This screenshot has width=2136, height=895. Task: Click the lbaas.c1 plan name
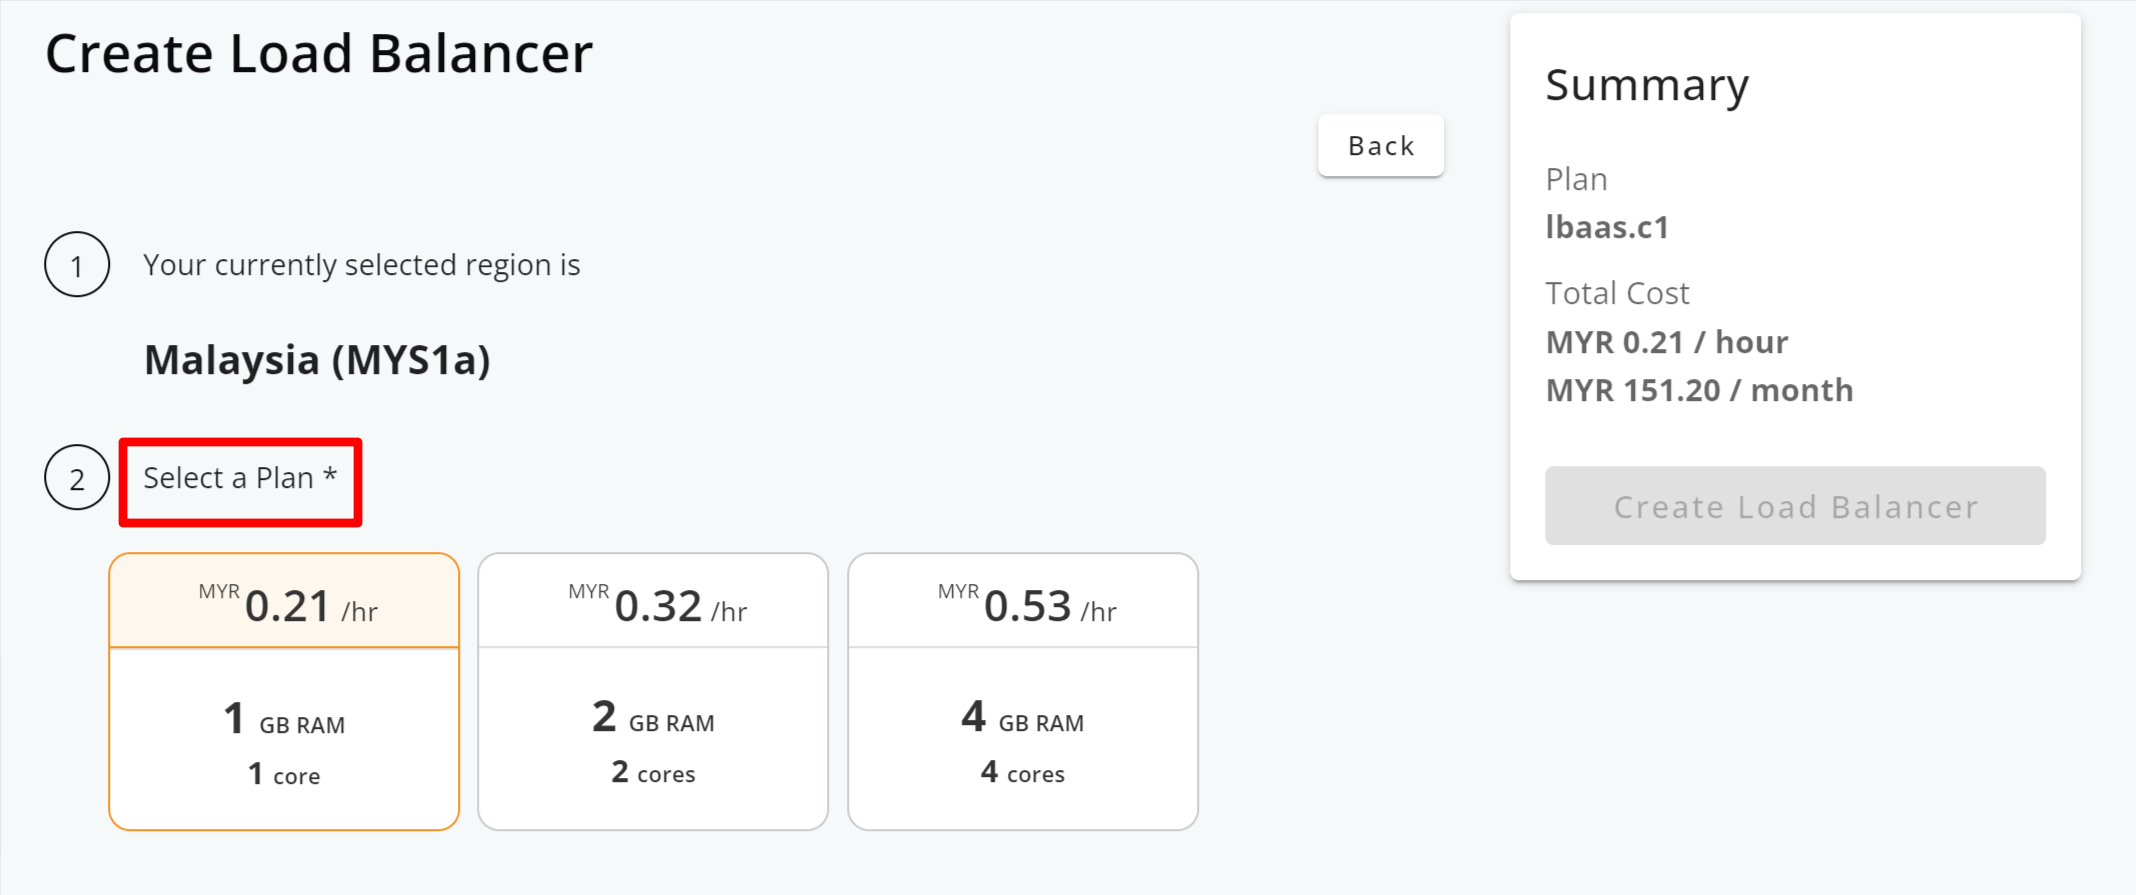click(x=1606, y=227)
